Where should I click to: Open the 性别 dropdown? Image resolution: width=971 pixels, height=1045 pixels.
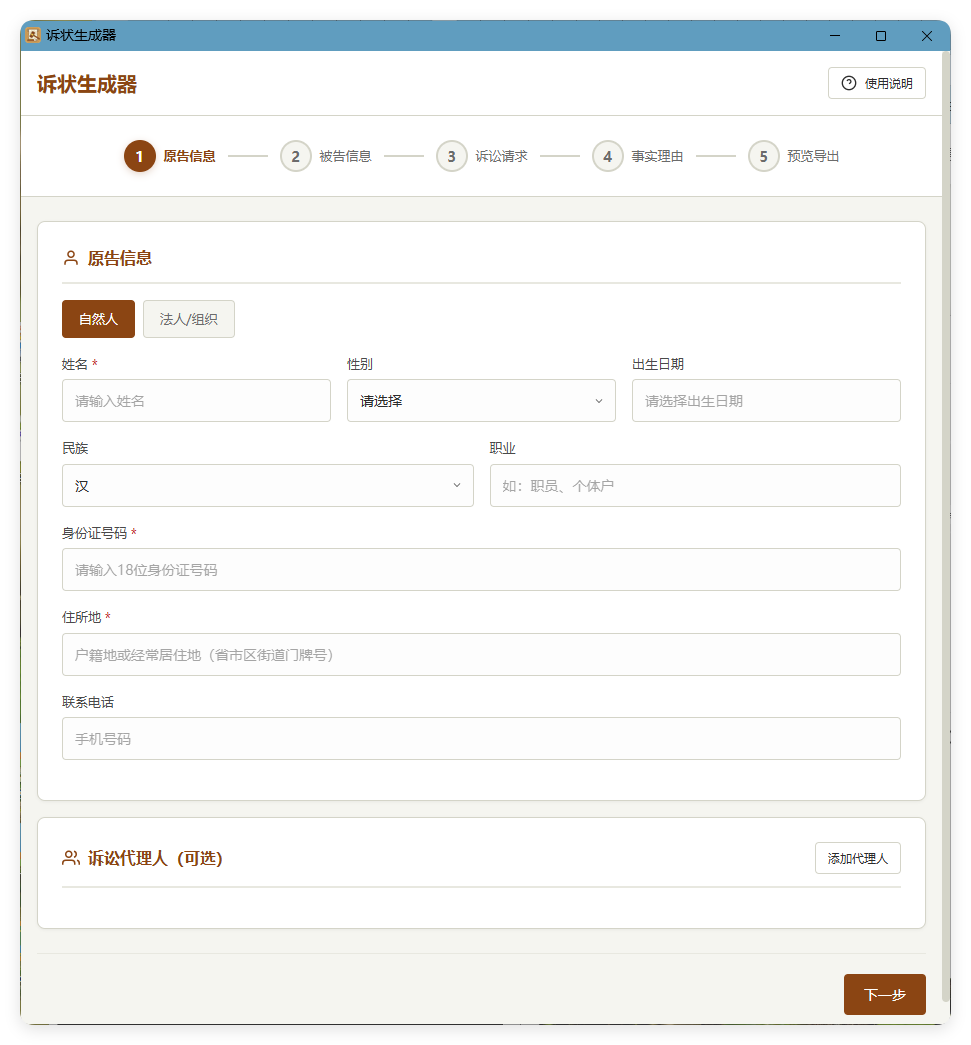point(481,400)
